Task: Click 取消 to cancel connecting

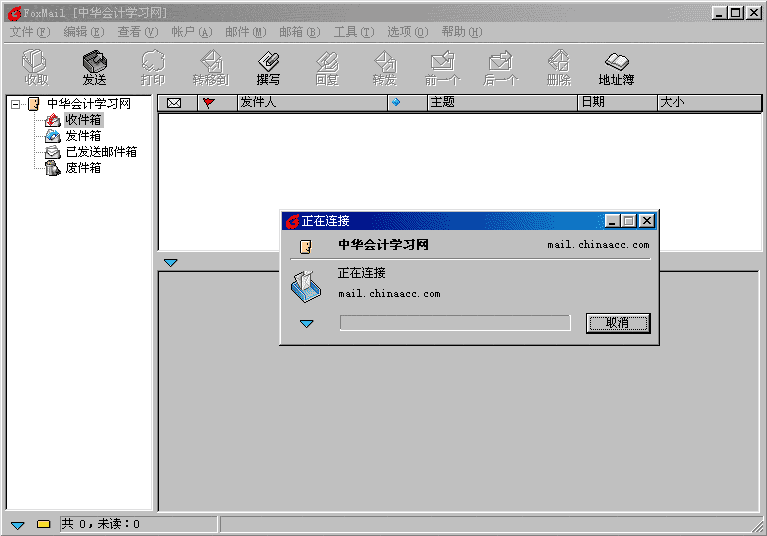Action: coord(618,323)
